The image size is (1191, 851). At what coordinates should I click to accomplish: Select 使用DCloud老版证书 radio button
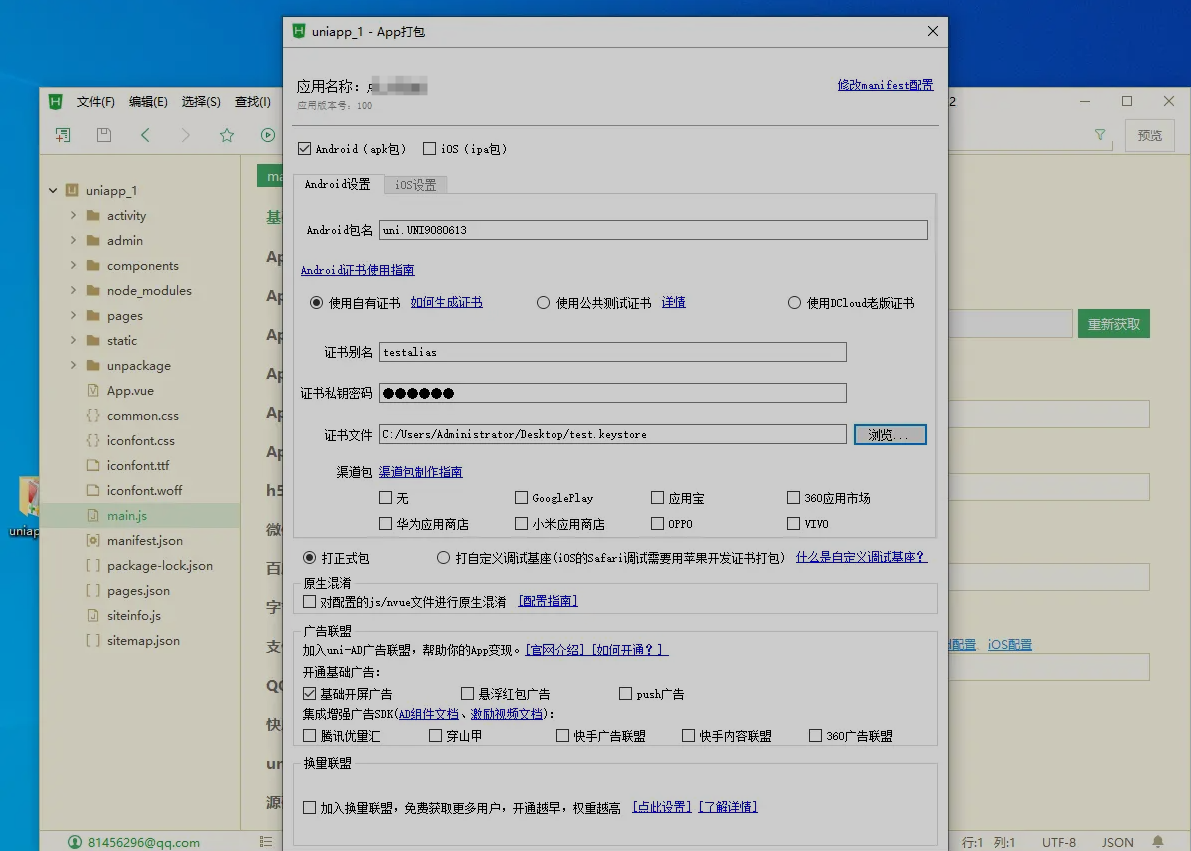coord(795,302)
